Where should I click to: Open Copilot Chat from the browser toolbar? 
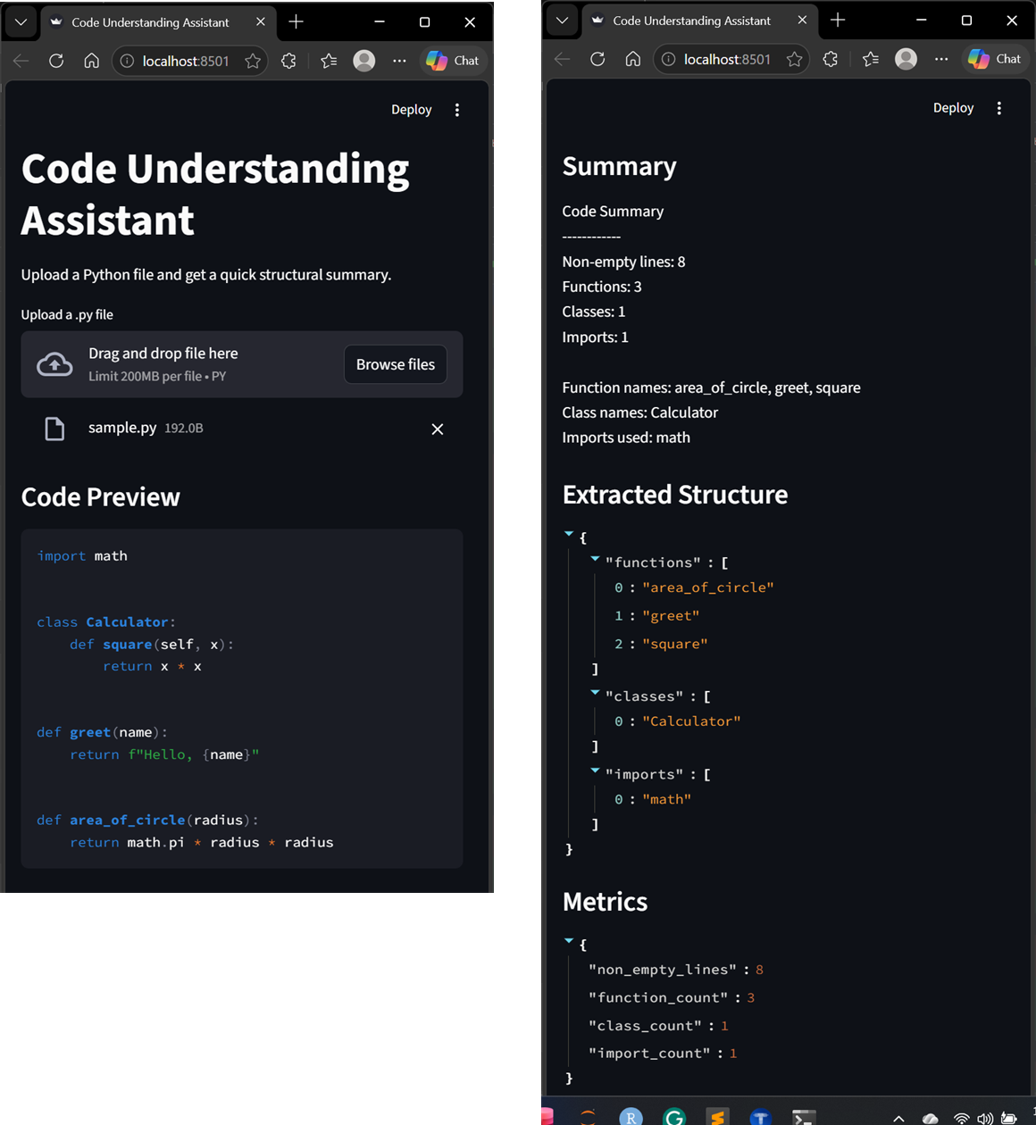click(453, 60)
